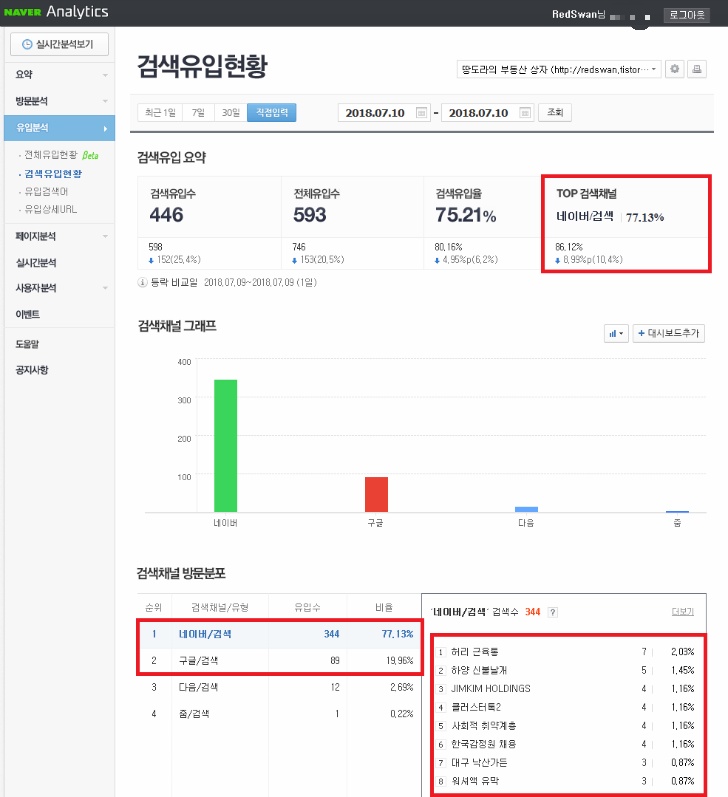Click the 조회 search button
728x797 pixels.
pyautogui.click(x=555, y=112)
